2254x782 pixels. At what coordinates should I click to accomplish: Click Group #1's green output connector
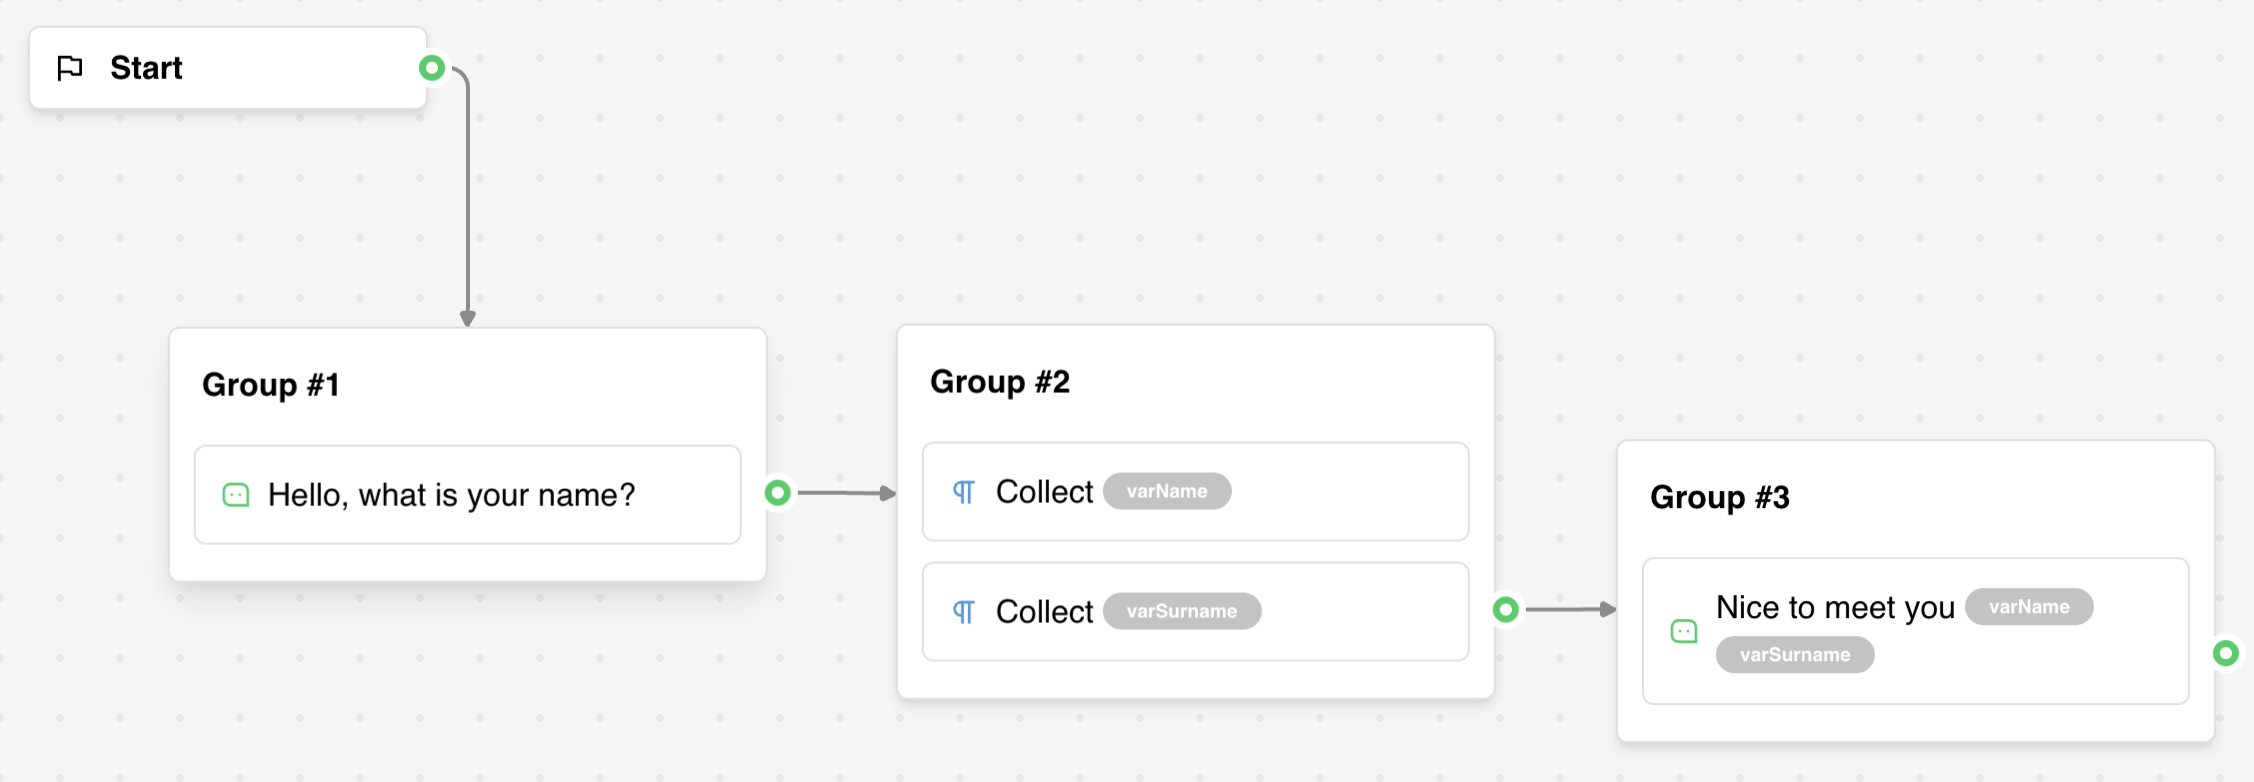coord(778,492)
